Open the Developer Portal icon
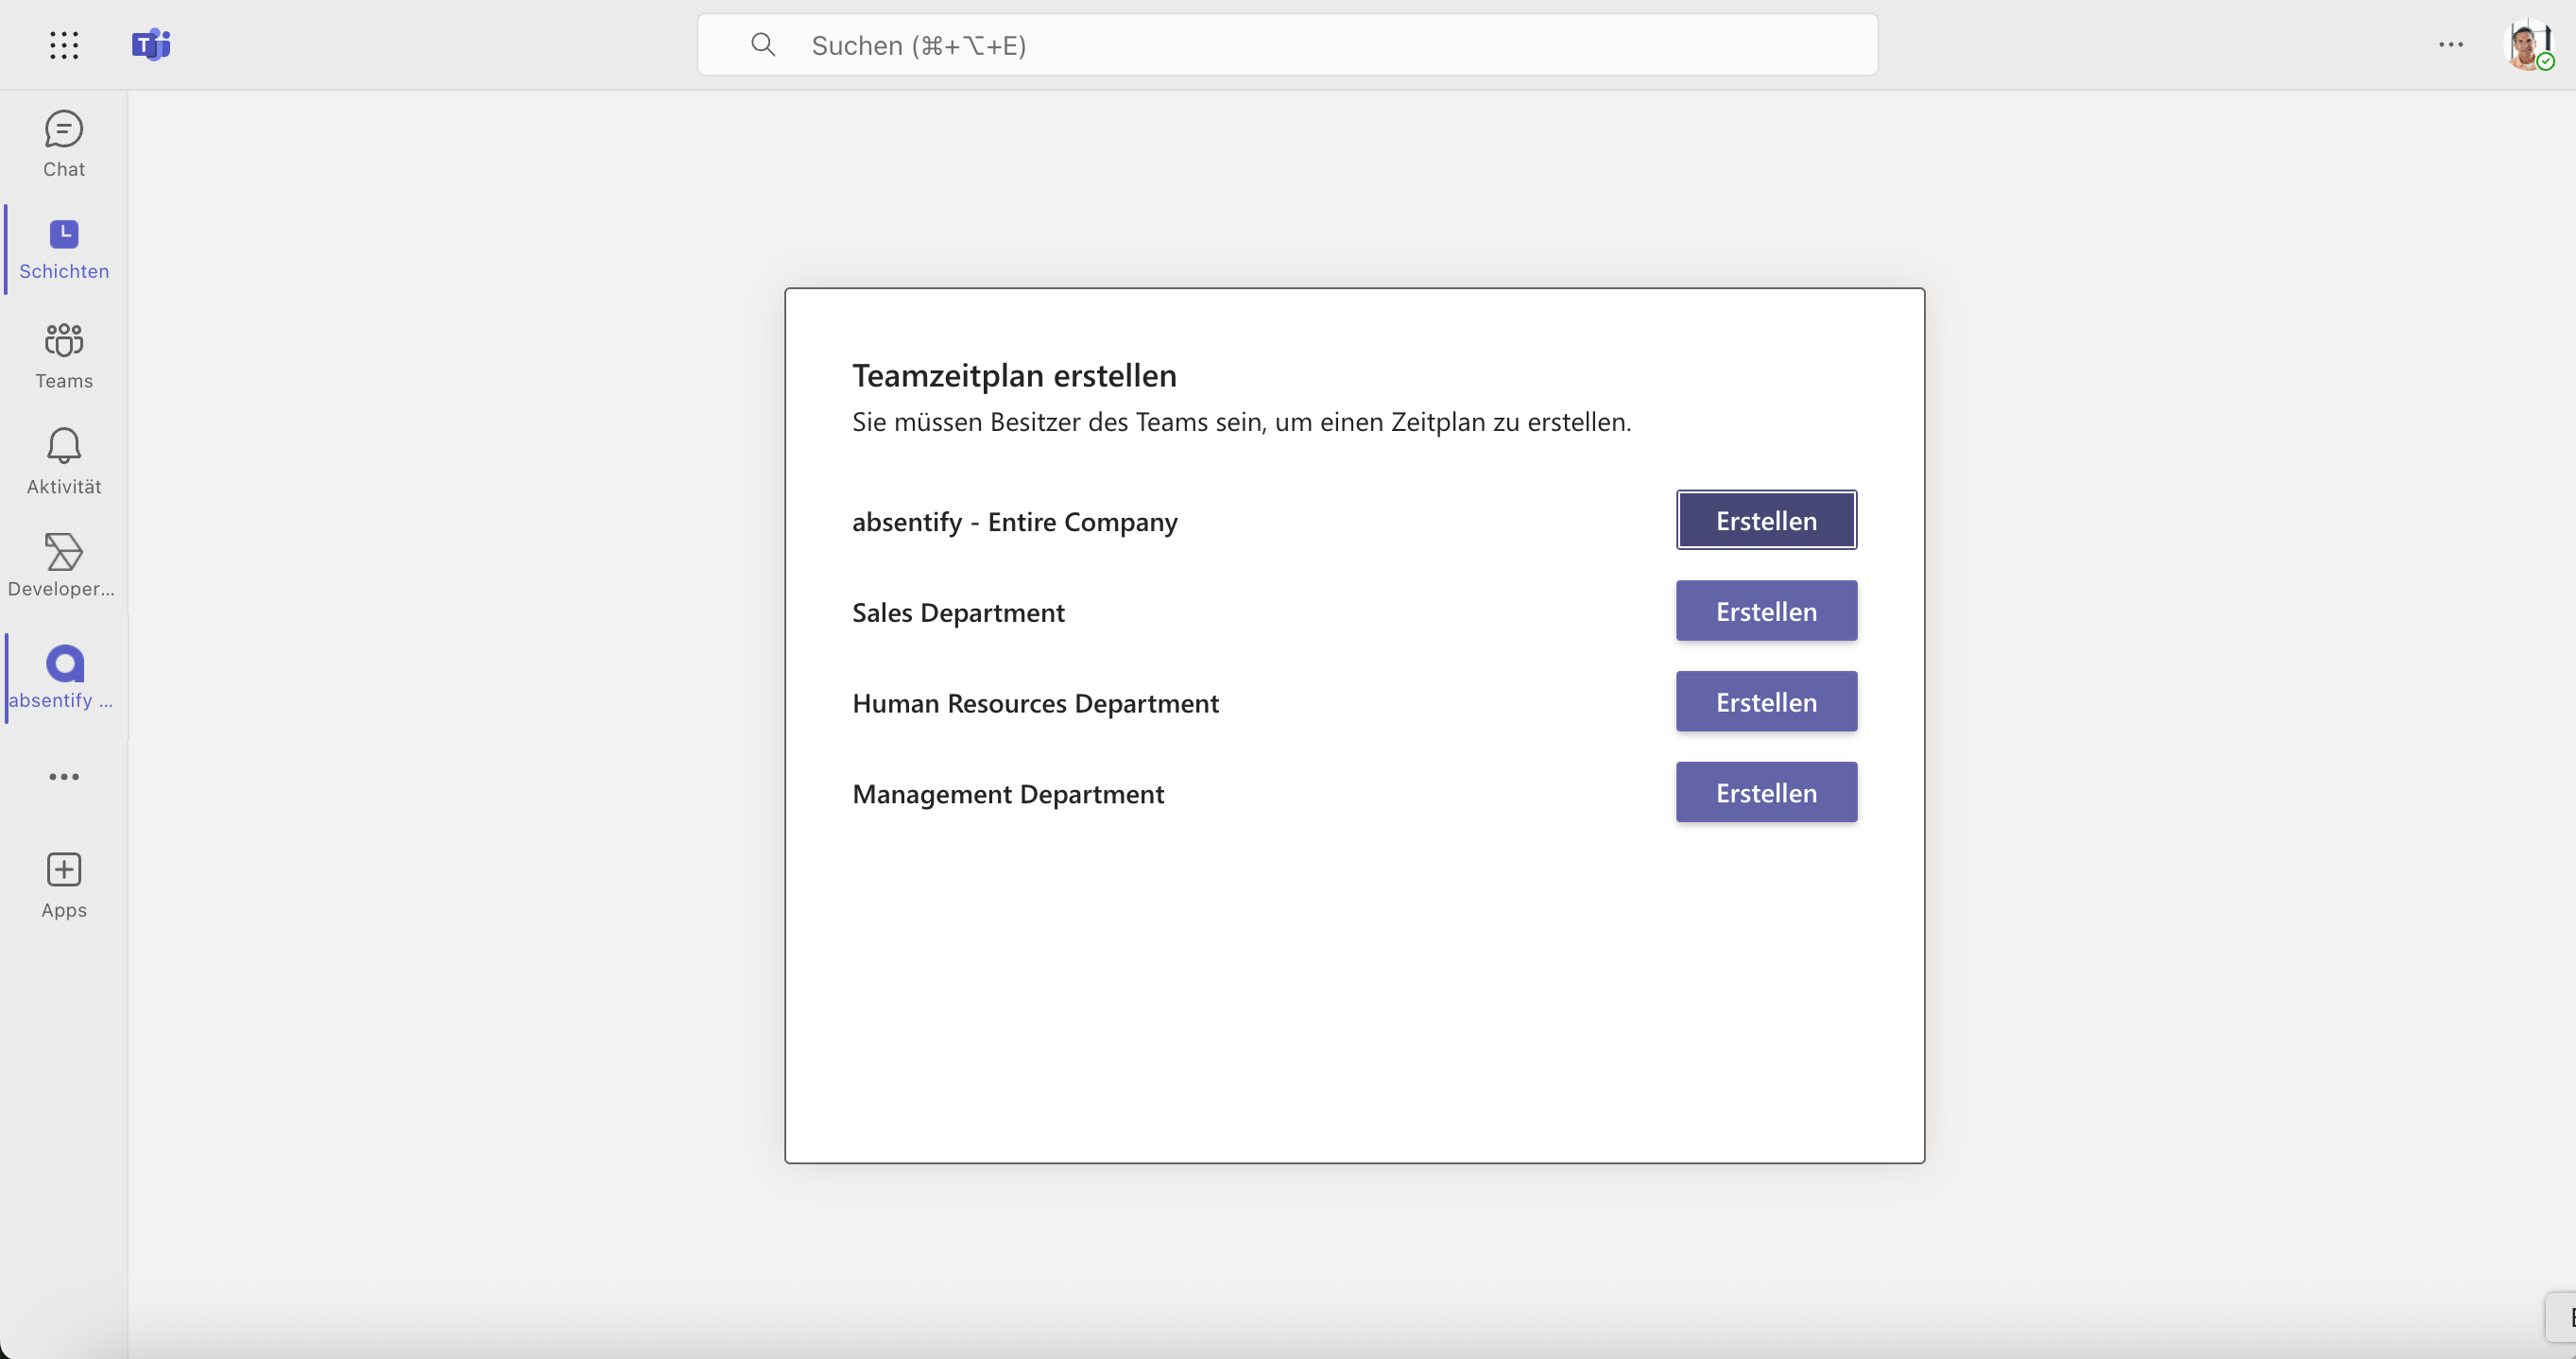 click(64, 551)
